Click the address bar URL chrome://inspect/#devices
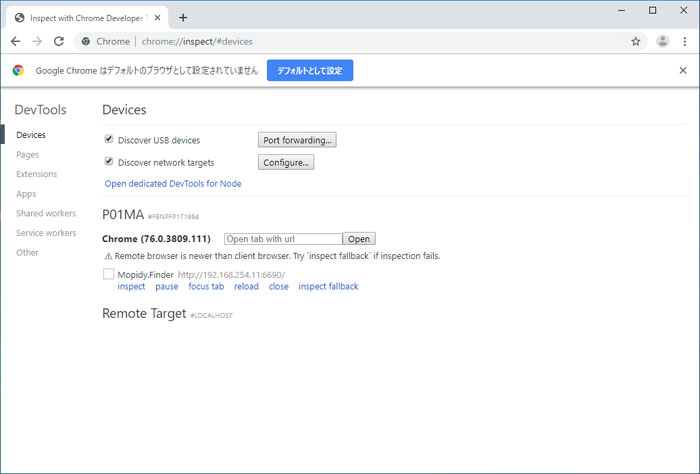 pos(197,42)
